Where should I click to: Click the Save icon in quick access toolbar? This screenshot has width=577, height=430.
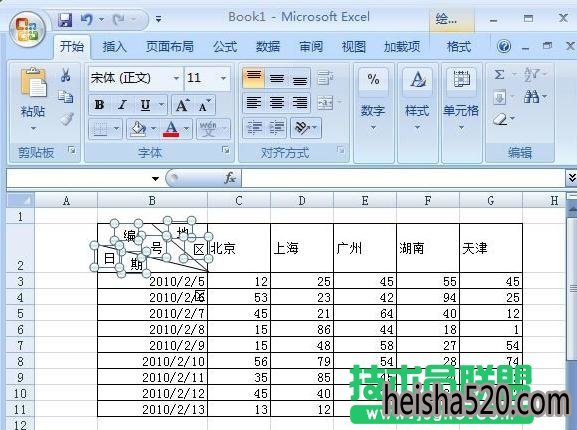(65, 20)
